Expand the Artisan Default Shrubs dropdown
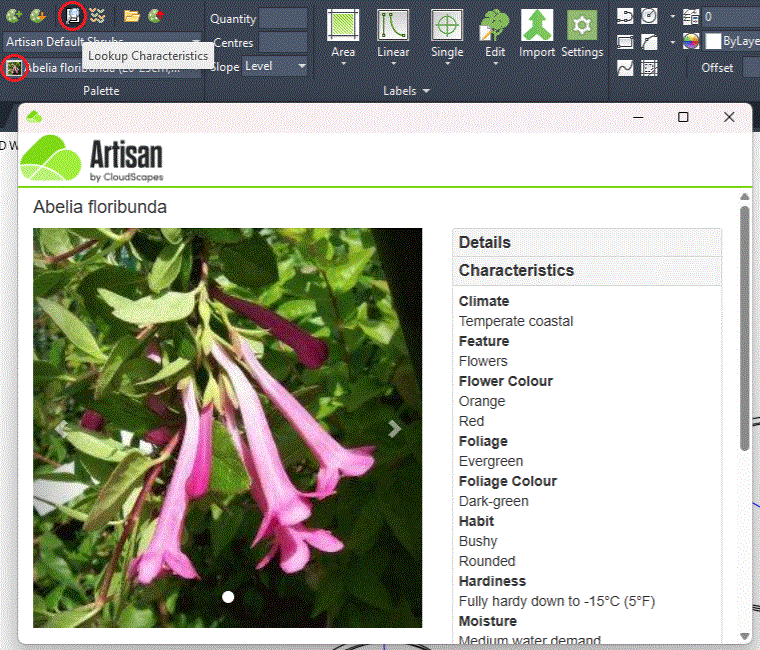This screenshot has height=650, width=760. point(100,42)
